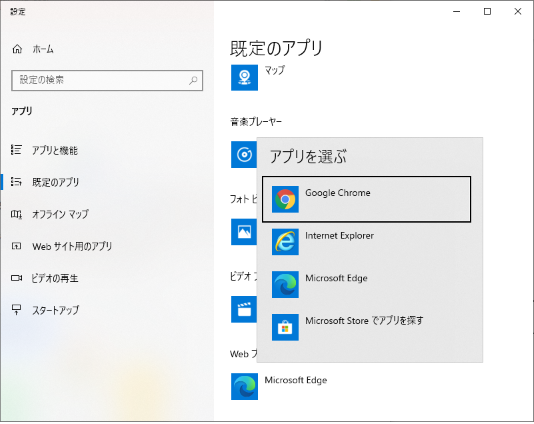Open Web サイト用のアプリ settings page
This screenshot has height=424, width=534.
point(62,246)
